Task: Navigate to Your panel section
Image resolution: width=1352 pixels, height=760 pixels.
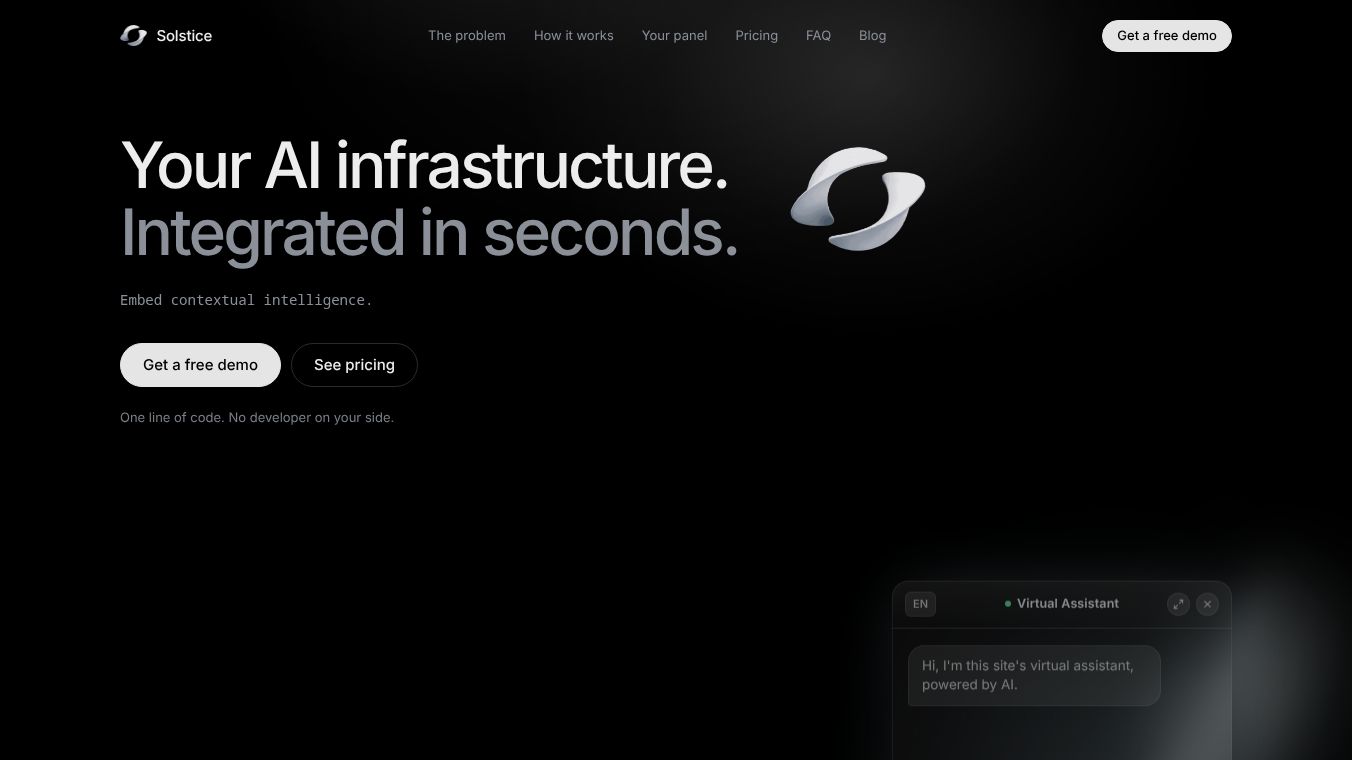Action: coord(675,36)
